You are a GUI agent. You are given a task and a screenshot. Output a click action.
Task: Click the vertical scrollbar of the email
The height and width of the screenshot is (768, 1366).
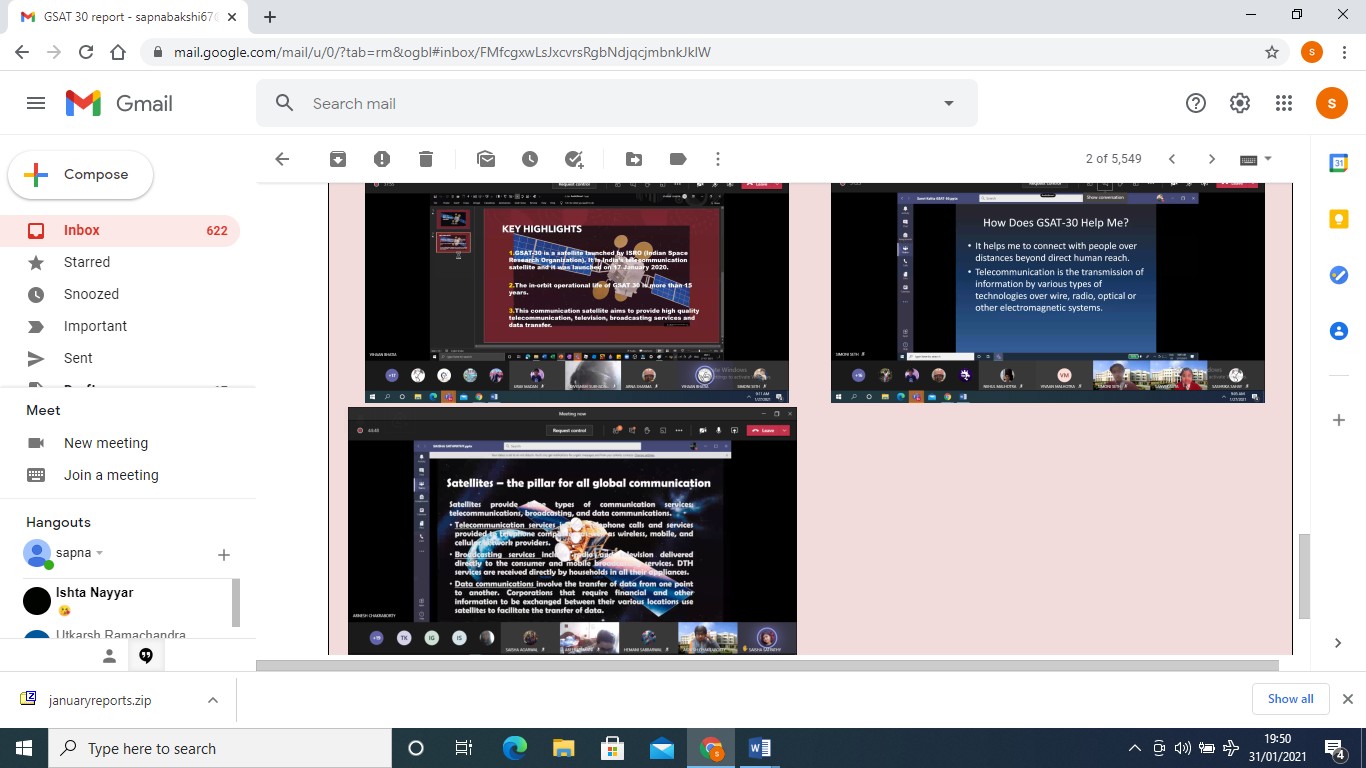tap(1303, 577)
